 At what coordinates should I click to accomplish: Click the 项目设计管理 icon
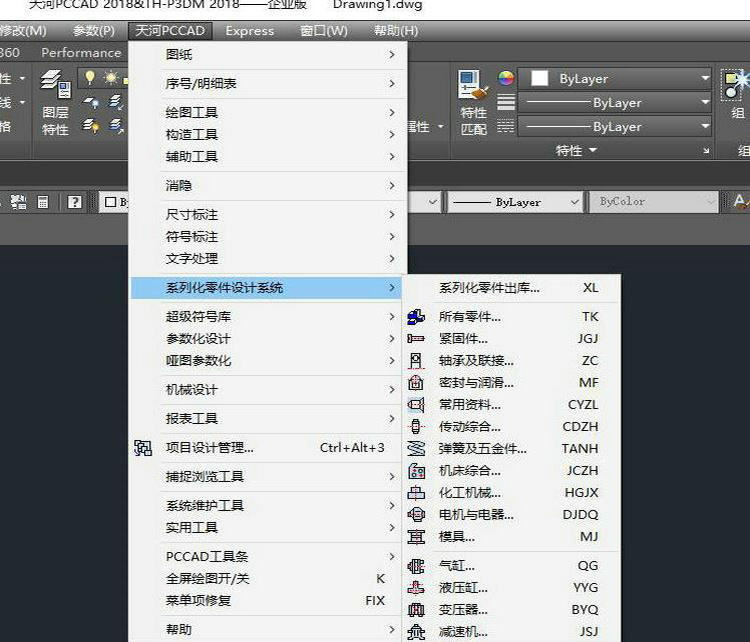click(143, 448)
